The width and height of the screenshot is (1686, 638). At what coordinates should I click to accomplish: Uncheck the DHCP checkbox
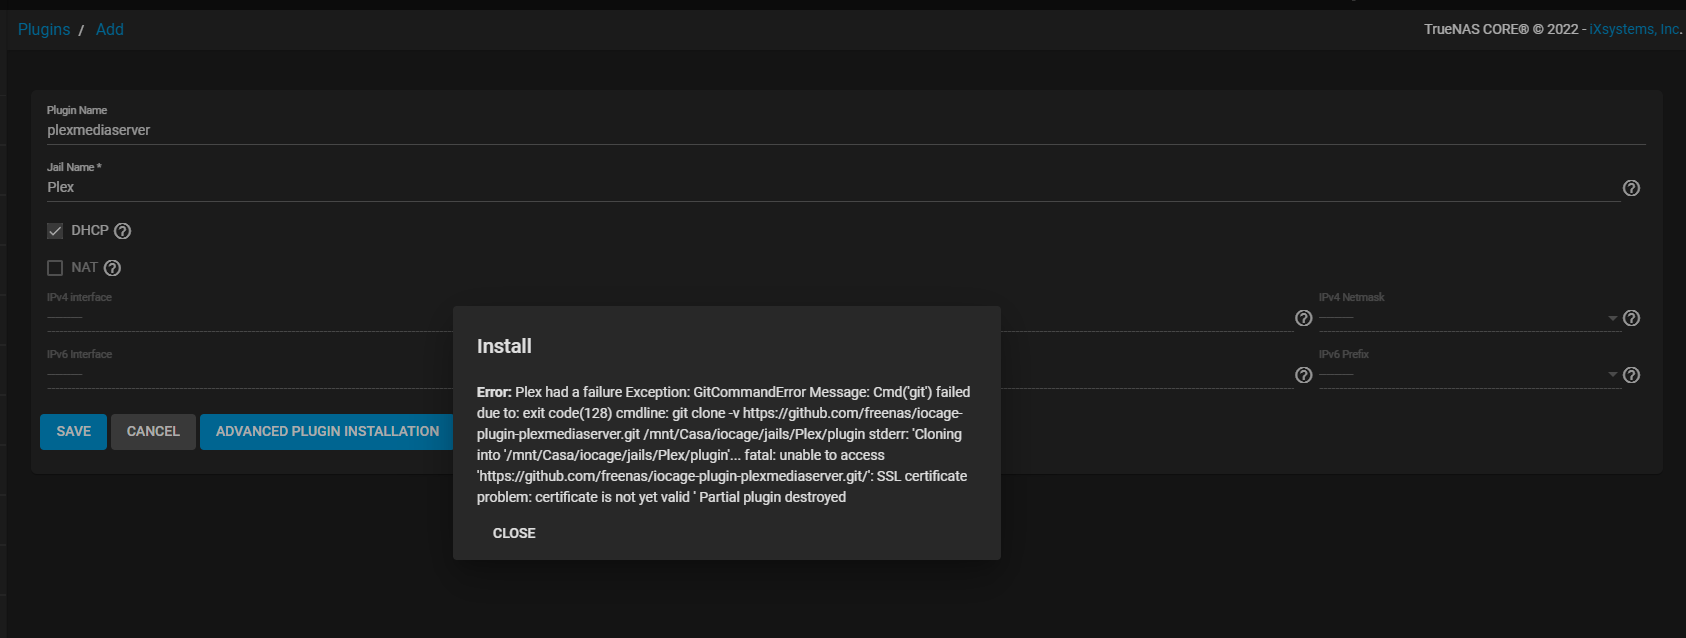[x=55, y=231]
